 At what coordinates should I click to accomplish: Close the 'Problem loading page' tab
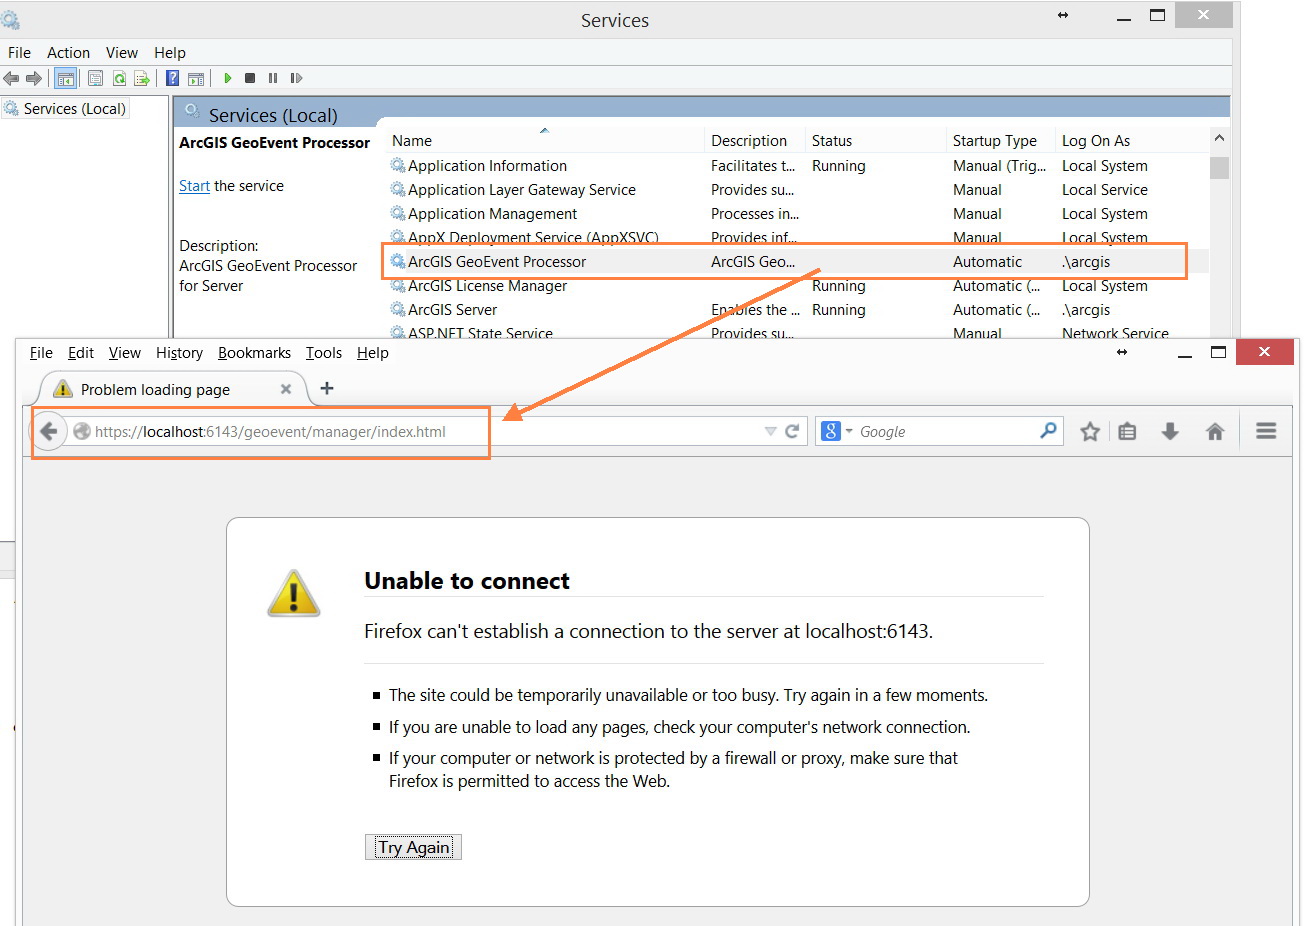click(x=286, y=389)
